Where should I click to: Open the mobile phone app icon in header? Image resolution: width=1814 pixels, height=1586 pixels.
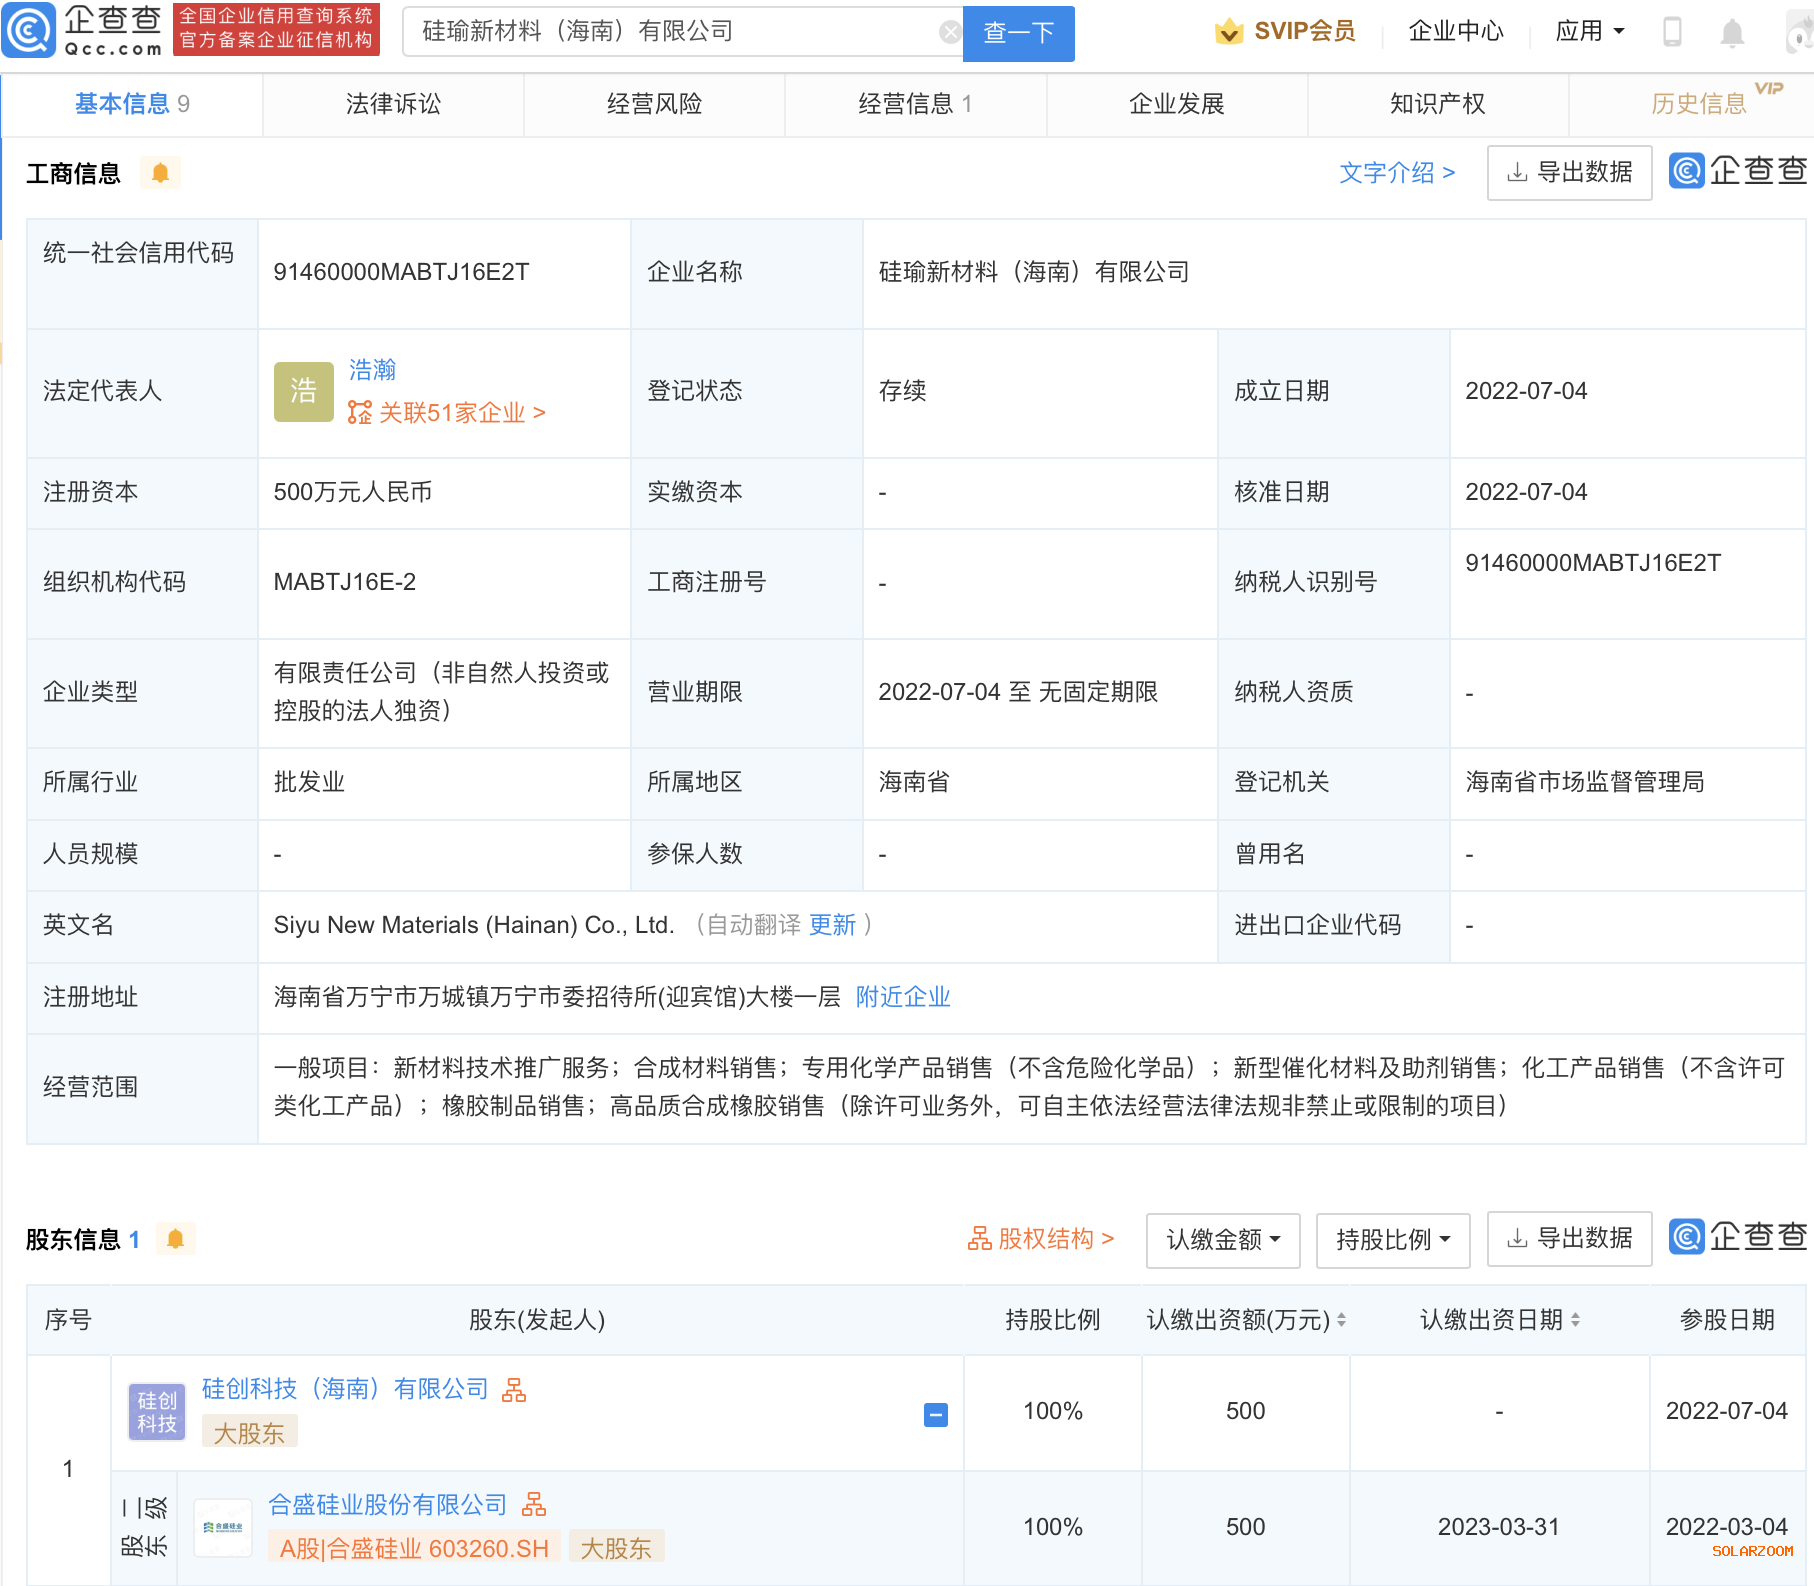[x=1671, y=32]
